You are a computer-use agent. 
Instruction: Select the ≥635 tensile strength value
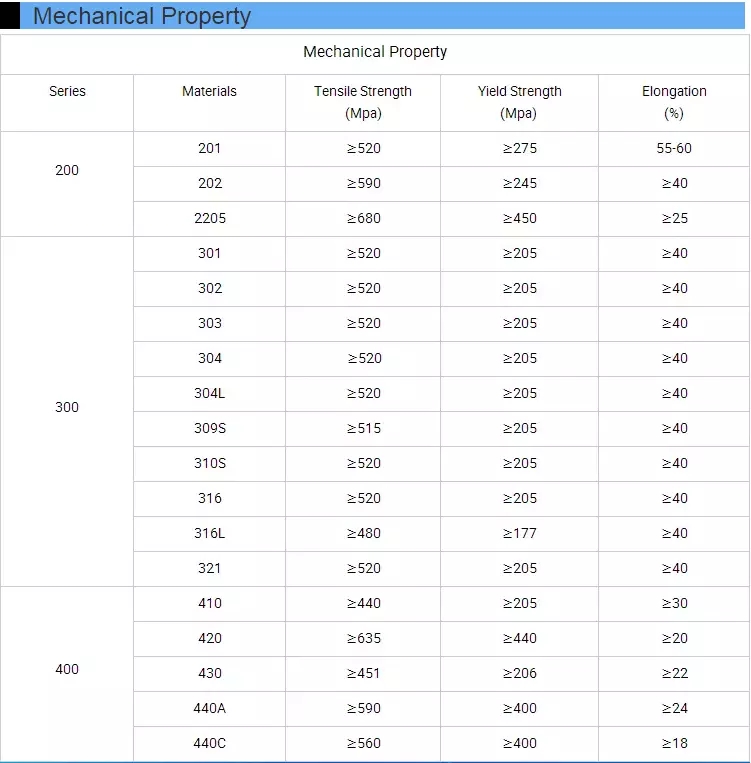[363, 638]
